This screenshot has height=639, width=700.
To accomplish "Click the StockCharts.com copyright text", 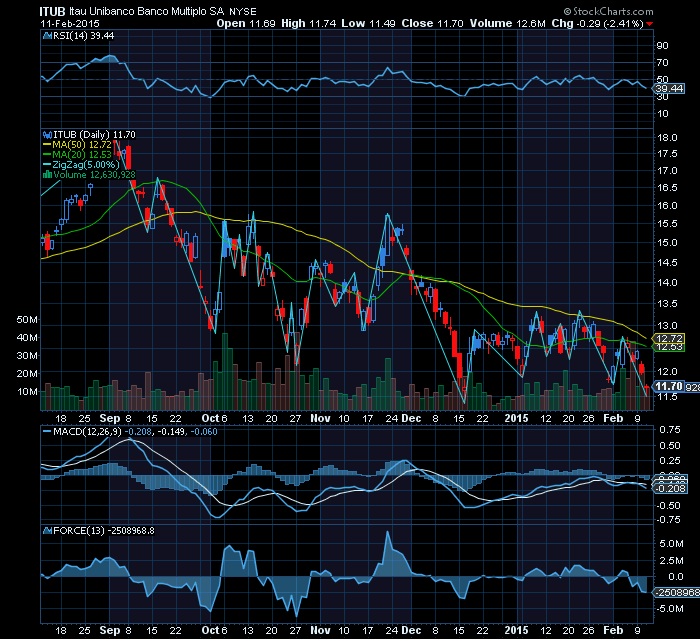I will (x=608, y=11).
